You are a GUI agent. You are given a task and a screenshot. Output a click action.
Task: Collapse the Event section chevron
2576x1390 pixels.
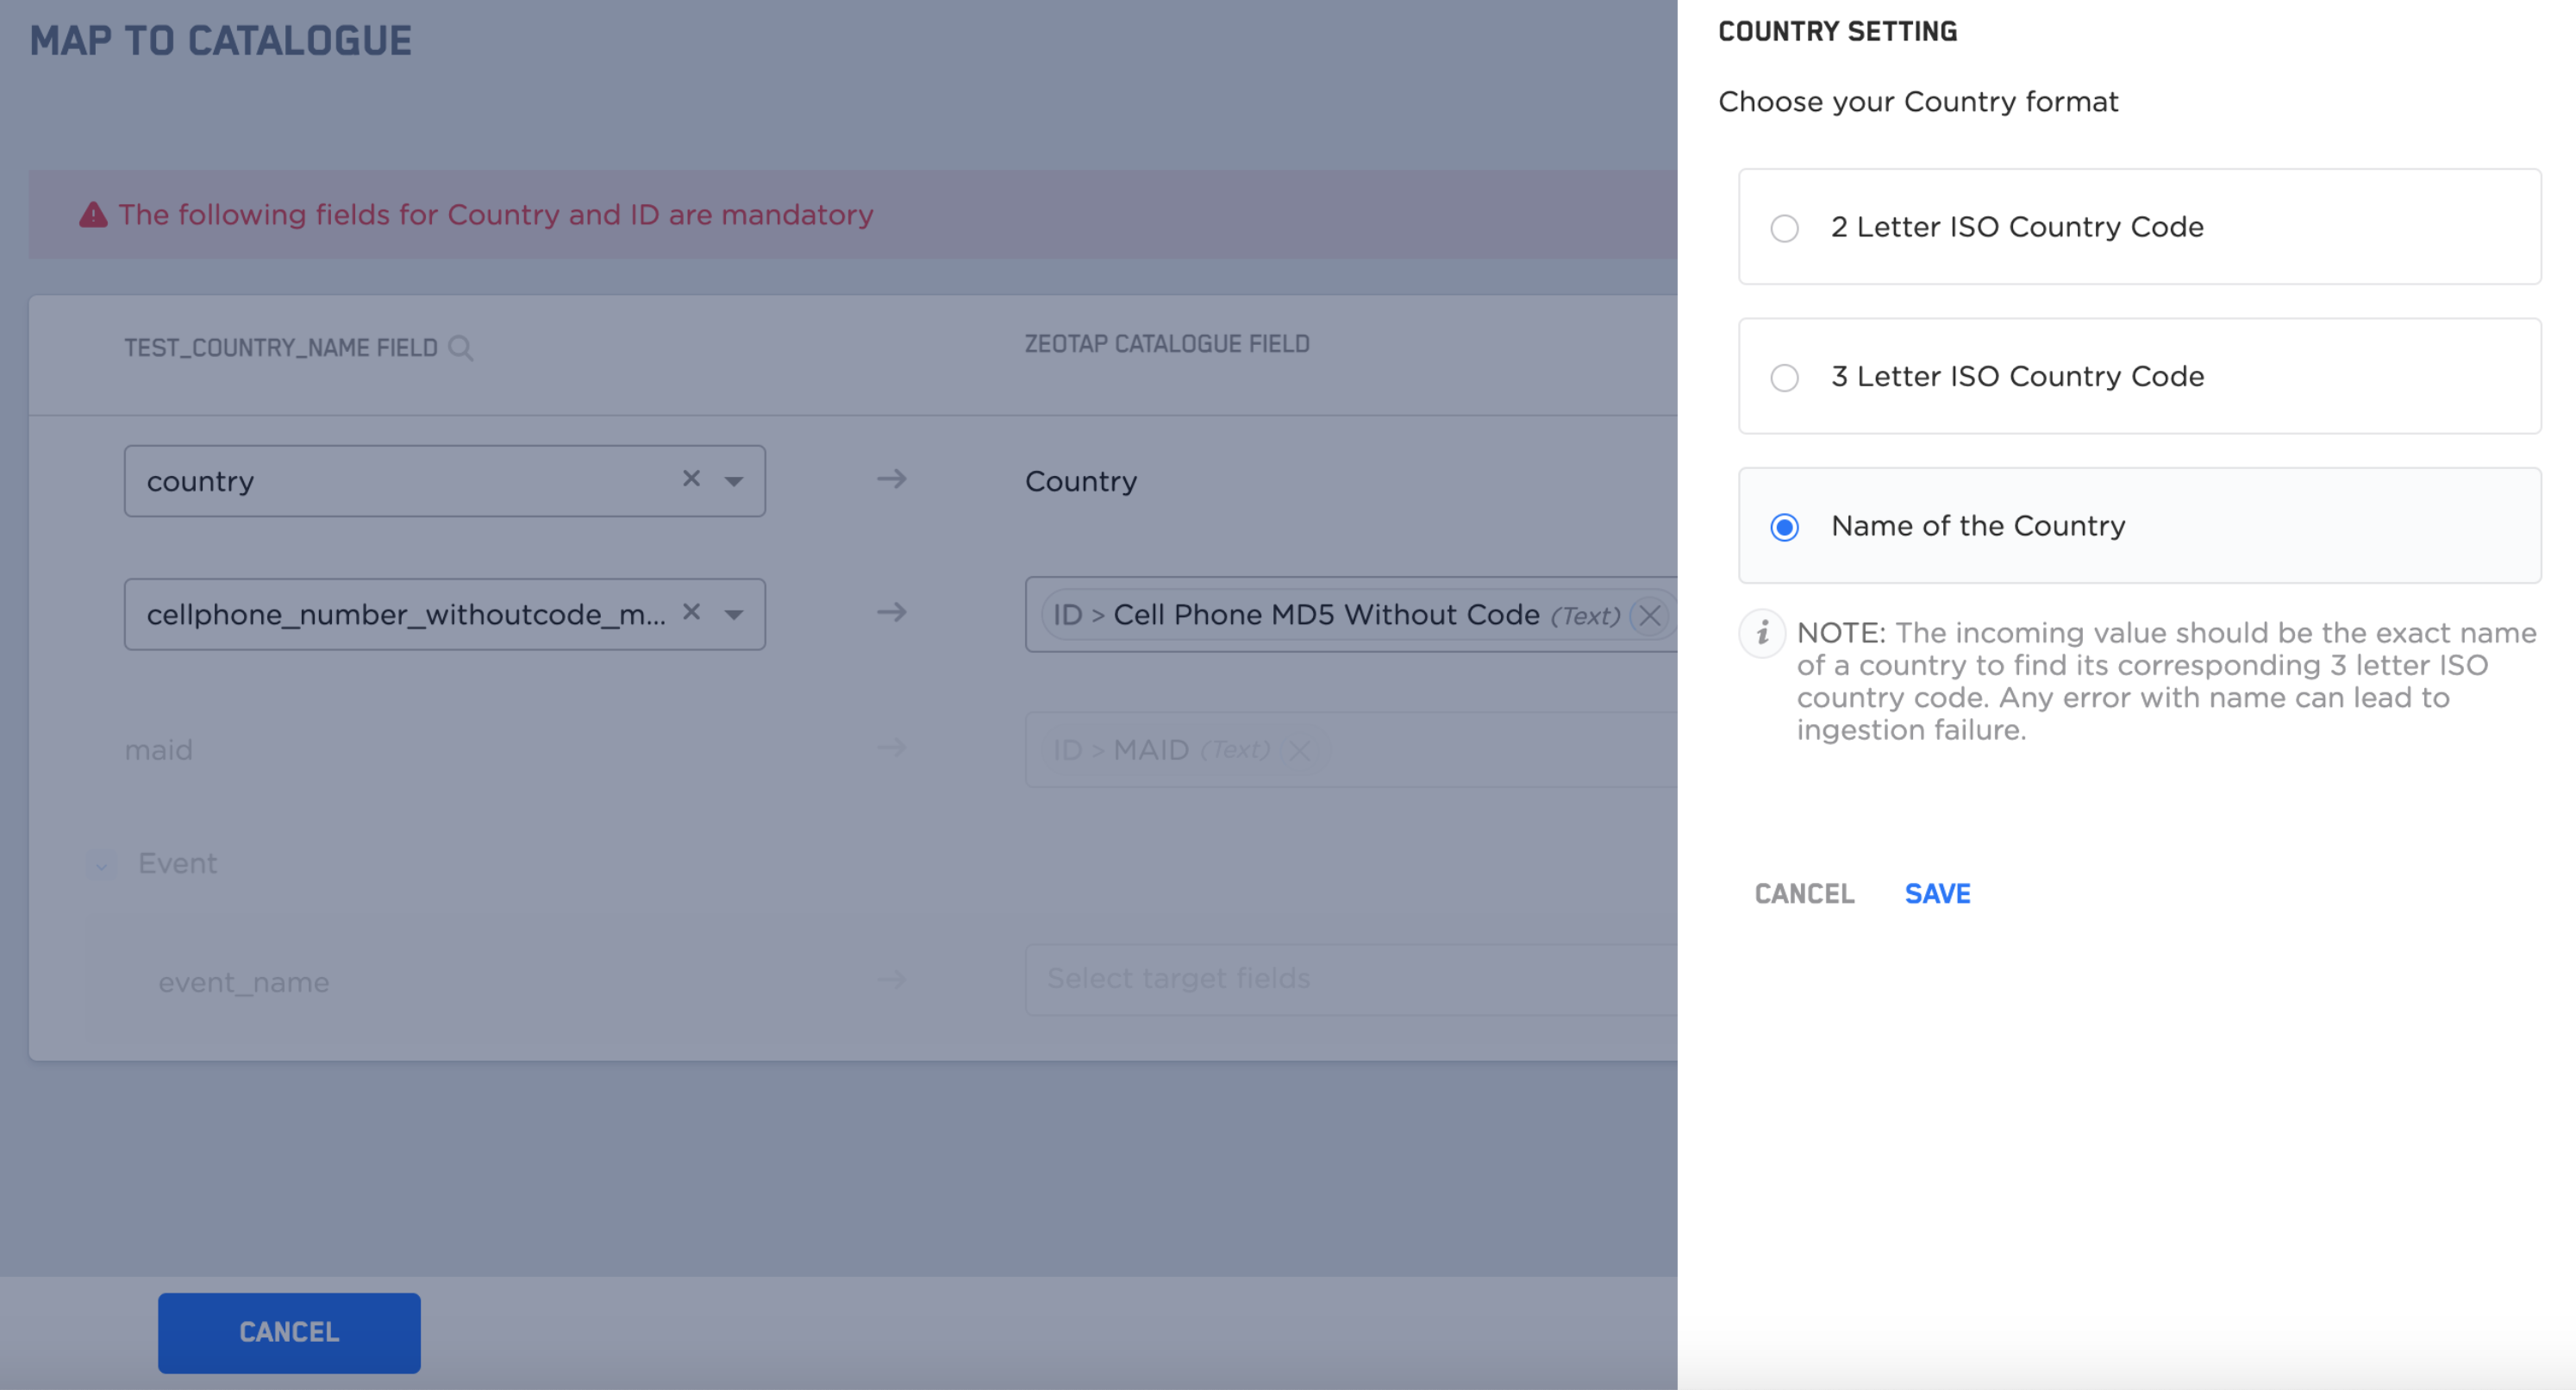click(x=101, y=865)
